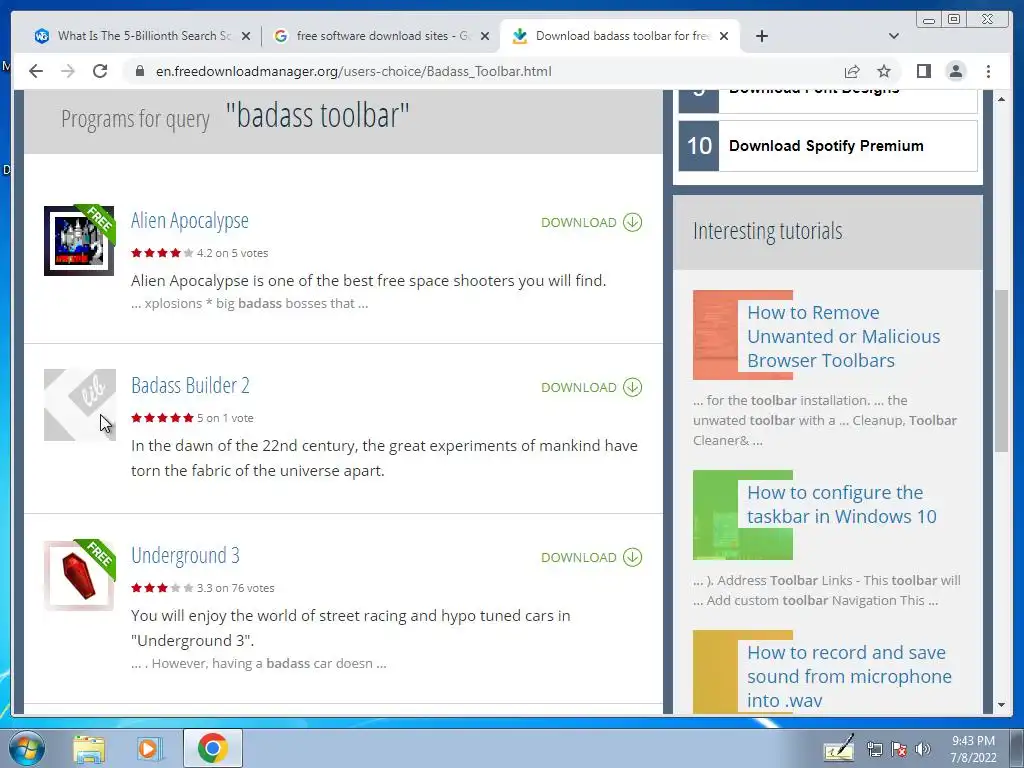
Task: Click the Alien Apocalypse star rating
Action: [162, 253]
